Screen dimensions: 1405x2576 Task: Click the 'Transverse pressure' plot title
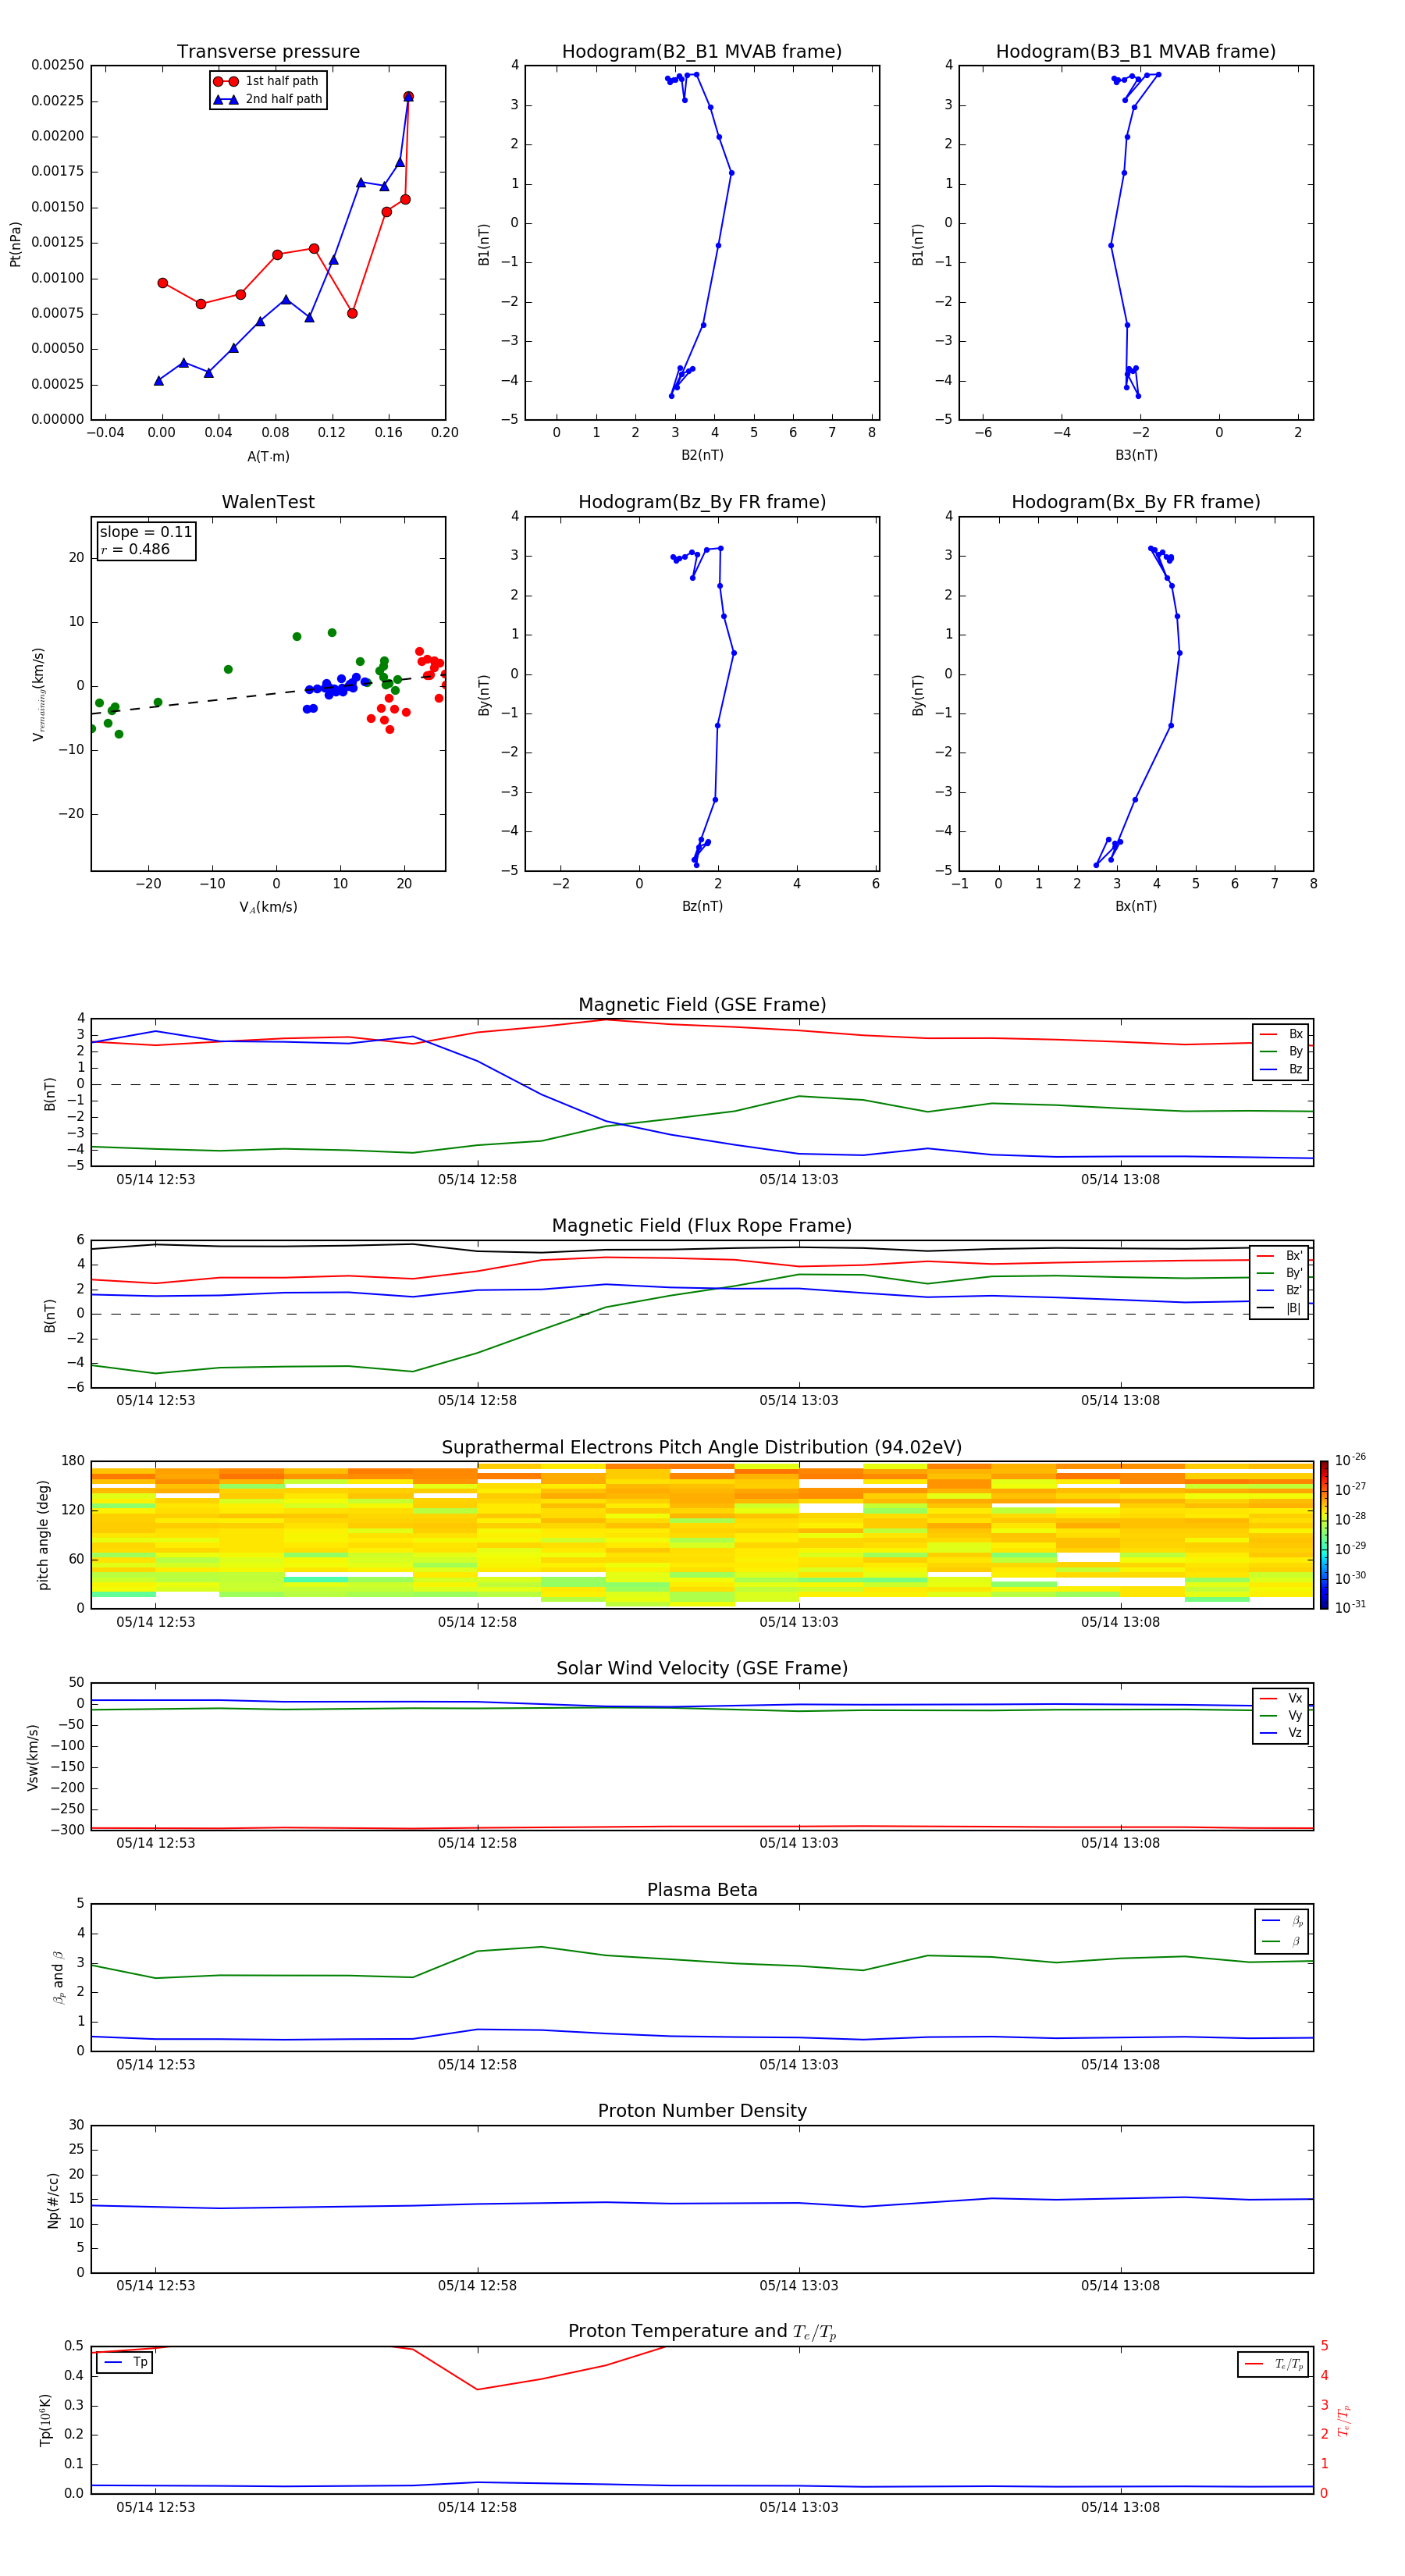click(x=268, y=51)
